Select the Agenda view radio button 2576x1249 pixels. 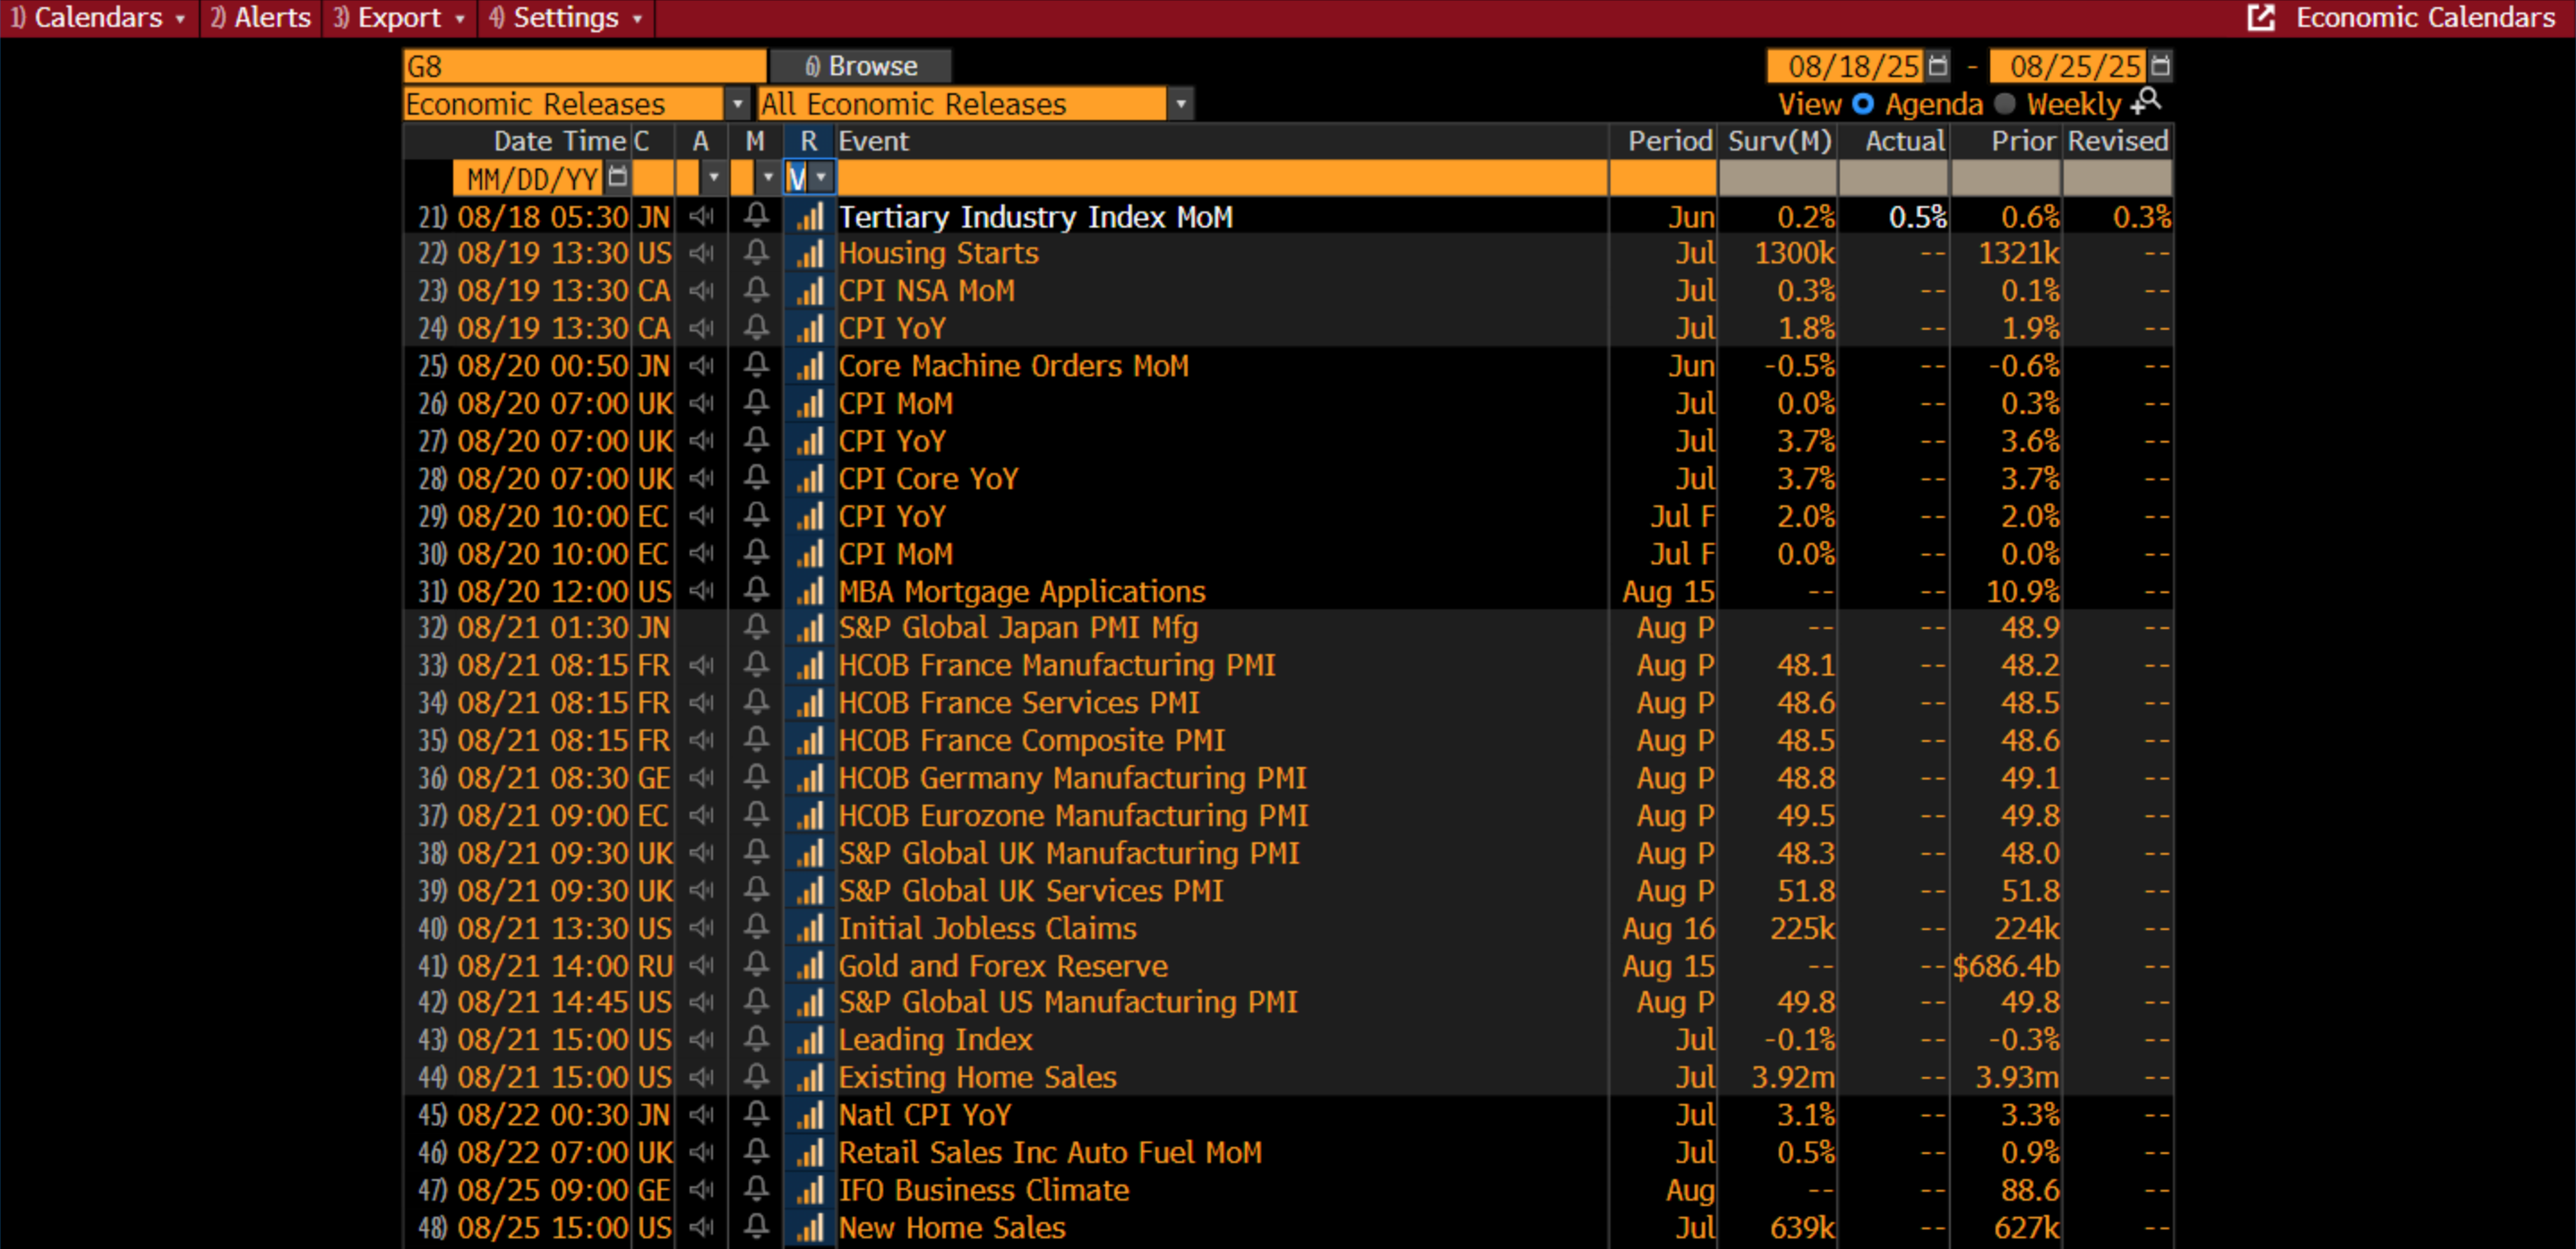[x=1862, y=103]
